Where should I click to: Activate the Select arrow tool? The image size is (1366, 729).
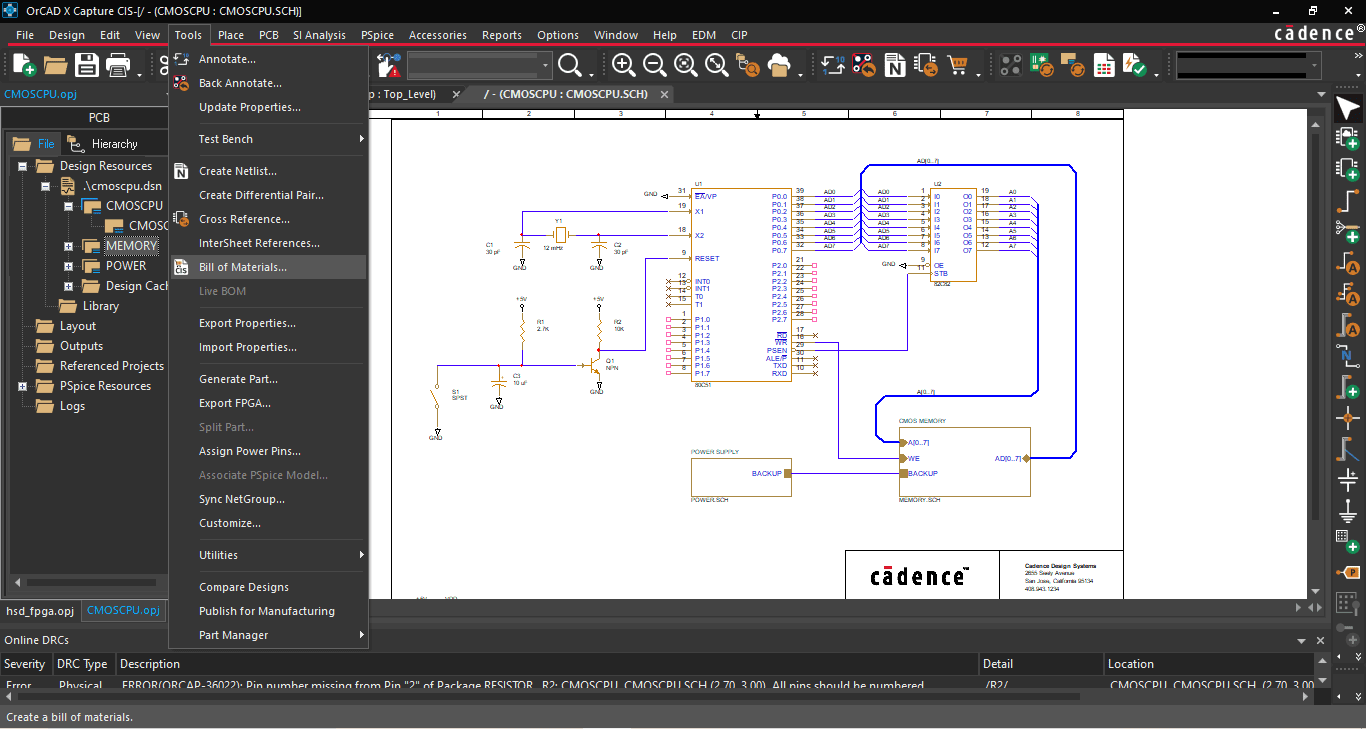[x=1348, y=109]
